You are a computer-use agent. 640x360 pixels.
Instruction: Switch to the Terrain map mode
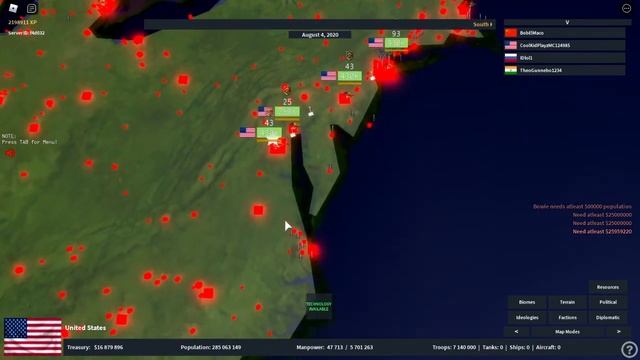[x=567, y=302]
